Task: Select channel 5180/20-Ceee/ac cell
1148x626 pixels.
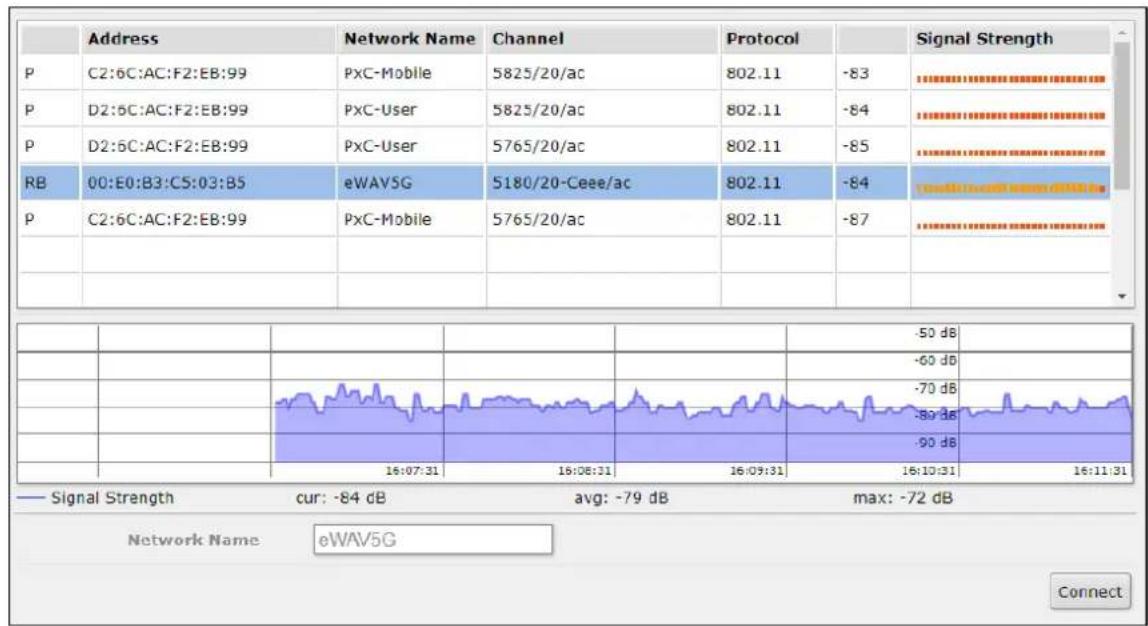Action: click(562, 183)
